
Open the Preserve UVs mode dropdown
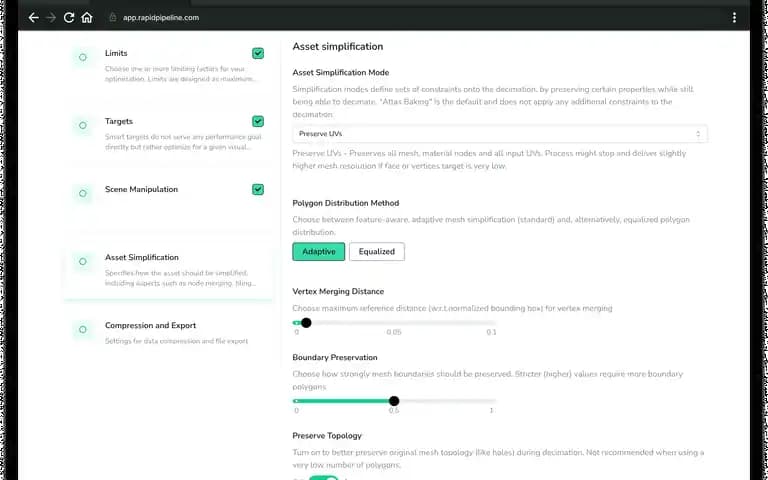500,134
